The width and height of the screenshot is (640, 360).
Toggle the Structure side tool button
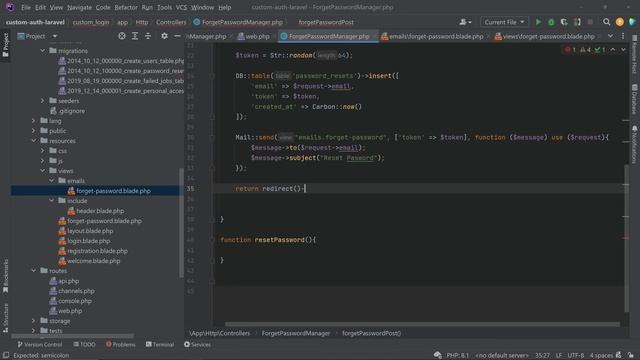(5, 318)
